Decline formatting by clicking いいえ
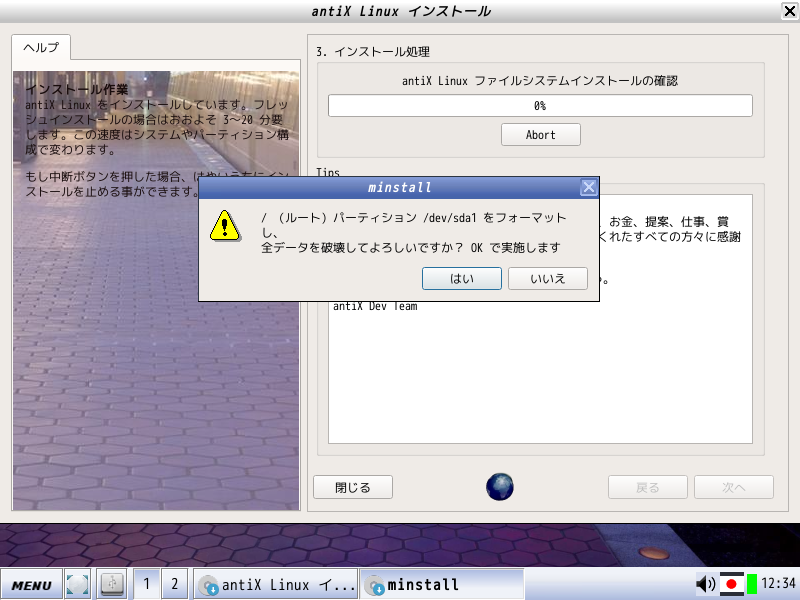800x600 pixels. [x=547, y=279]
